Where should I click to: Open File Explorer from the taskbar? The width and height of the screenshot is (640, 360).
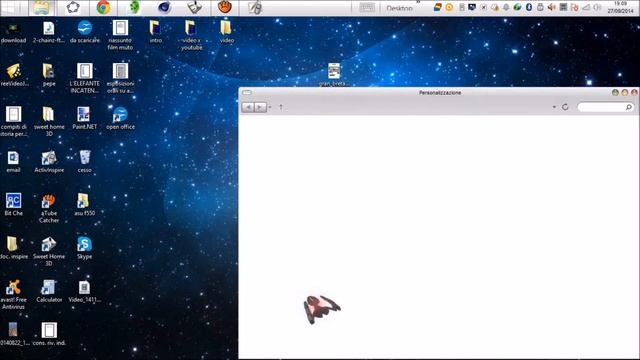[x=42, y=7]
